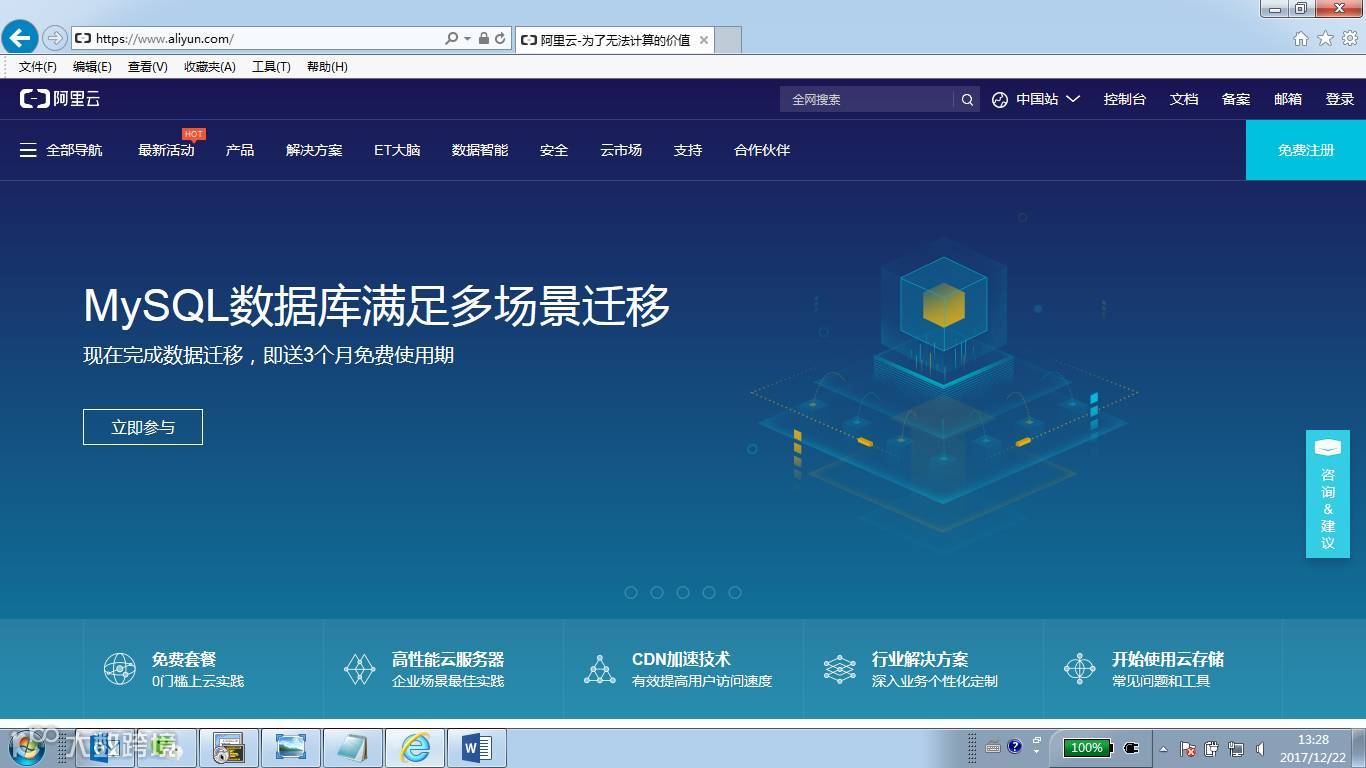The image size is (1366, 768).
Task: Open the 最新活动 nav item
Action: point(166,150)
